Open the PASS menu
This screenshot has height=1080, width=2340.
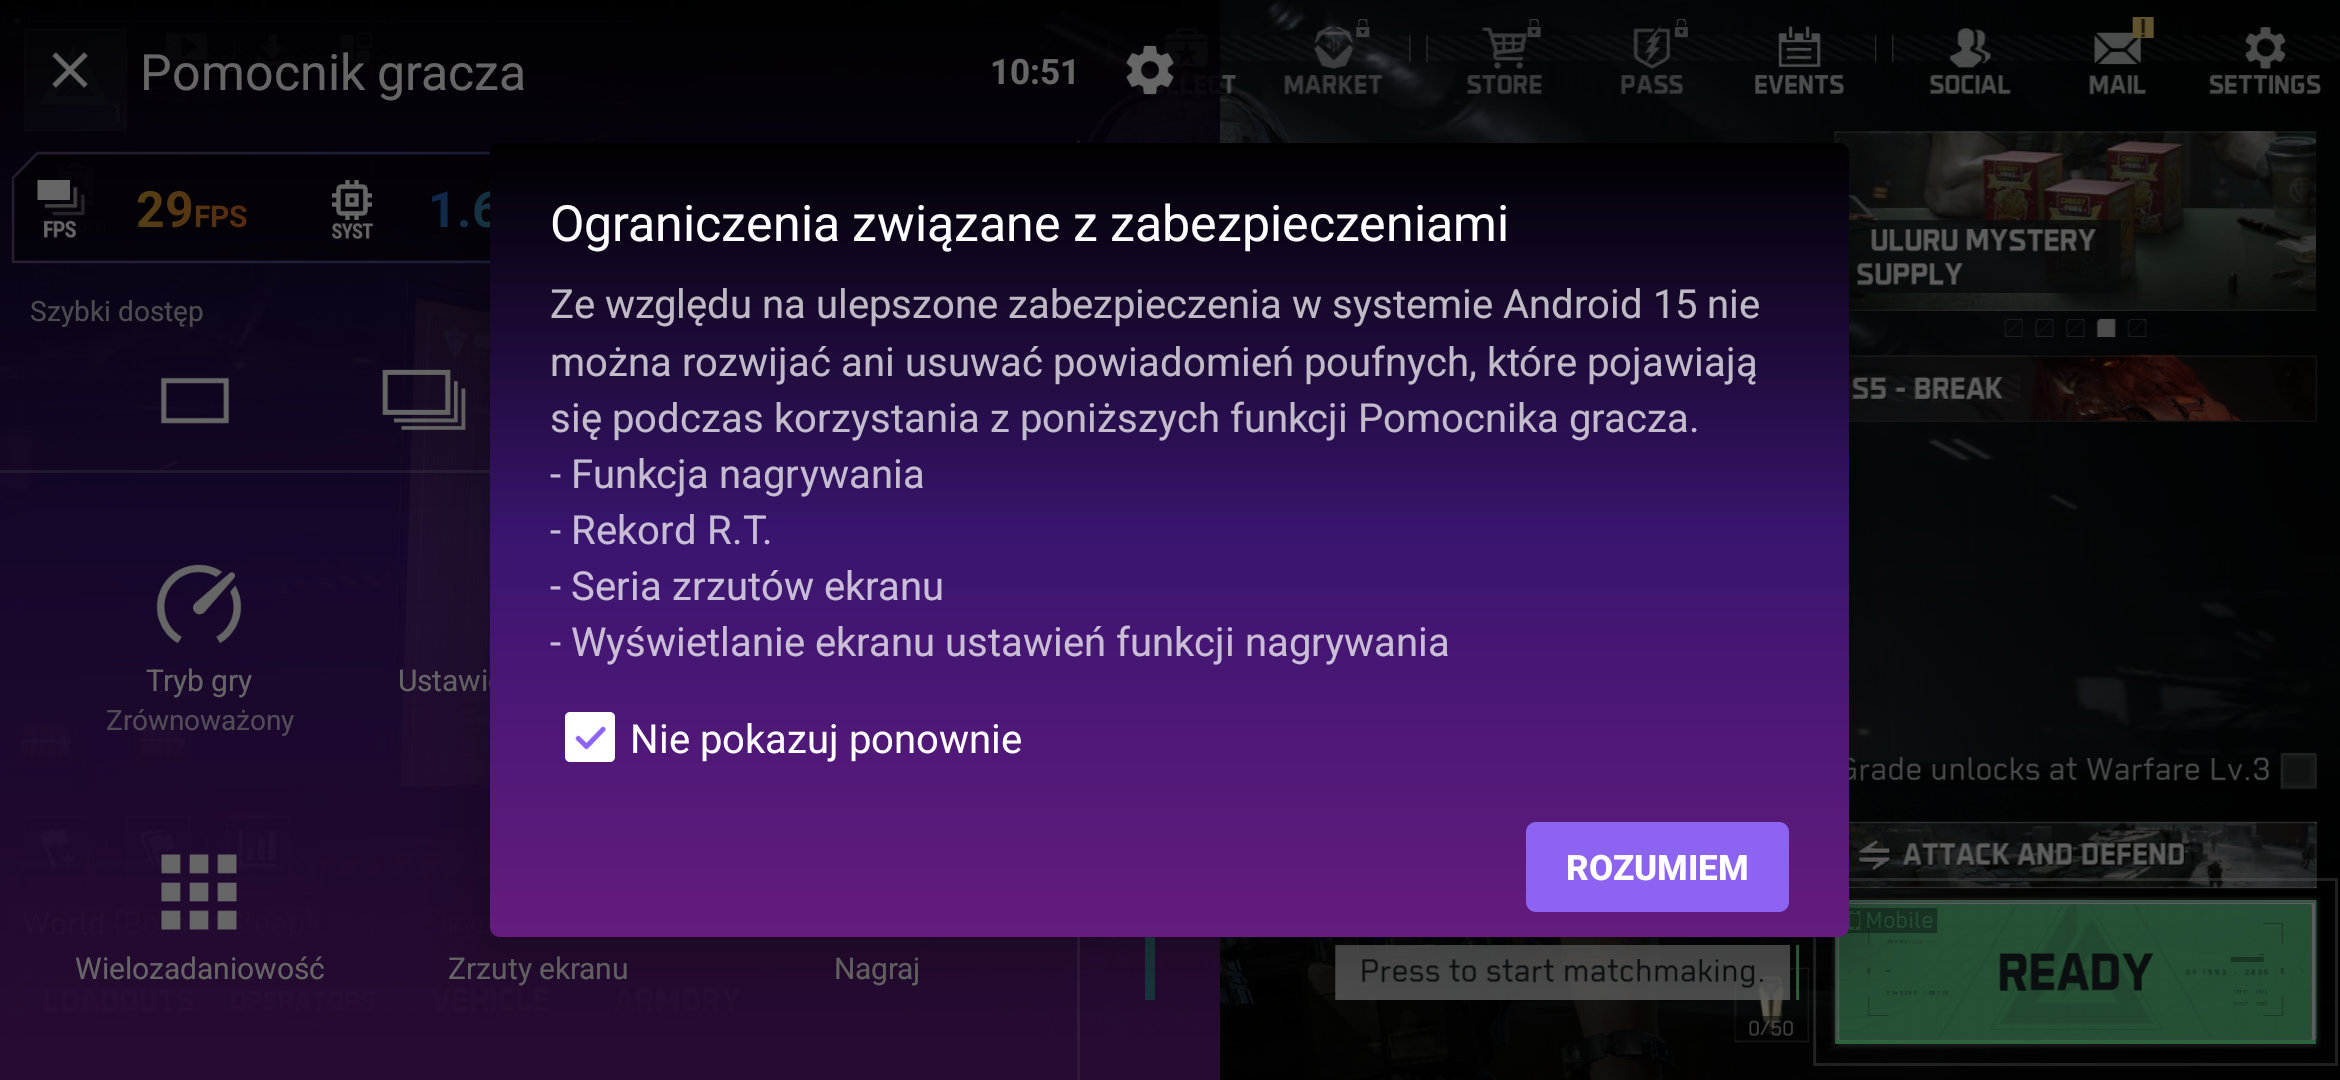pos(1651,62)
